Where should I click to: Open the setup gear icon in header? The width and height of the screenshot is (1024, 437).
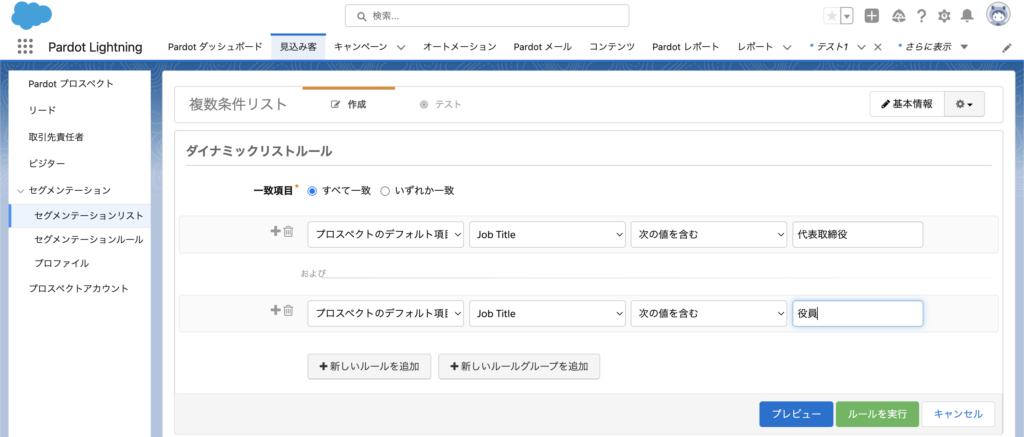(944, 16)
